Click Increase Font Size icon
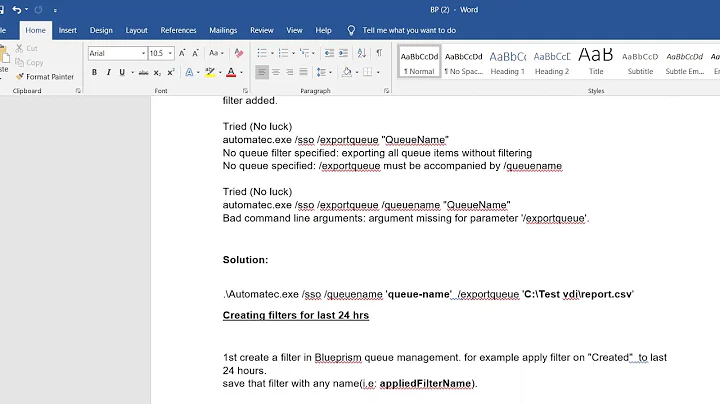720x404 pixels. point(182,53)
